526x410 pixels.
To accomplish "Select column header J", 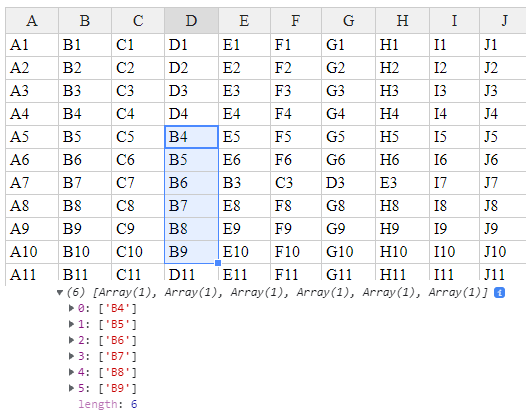I will [x=503, y=21].
